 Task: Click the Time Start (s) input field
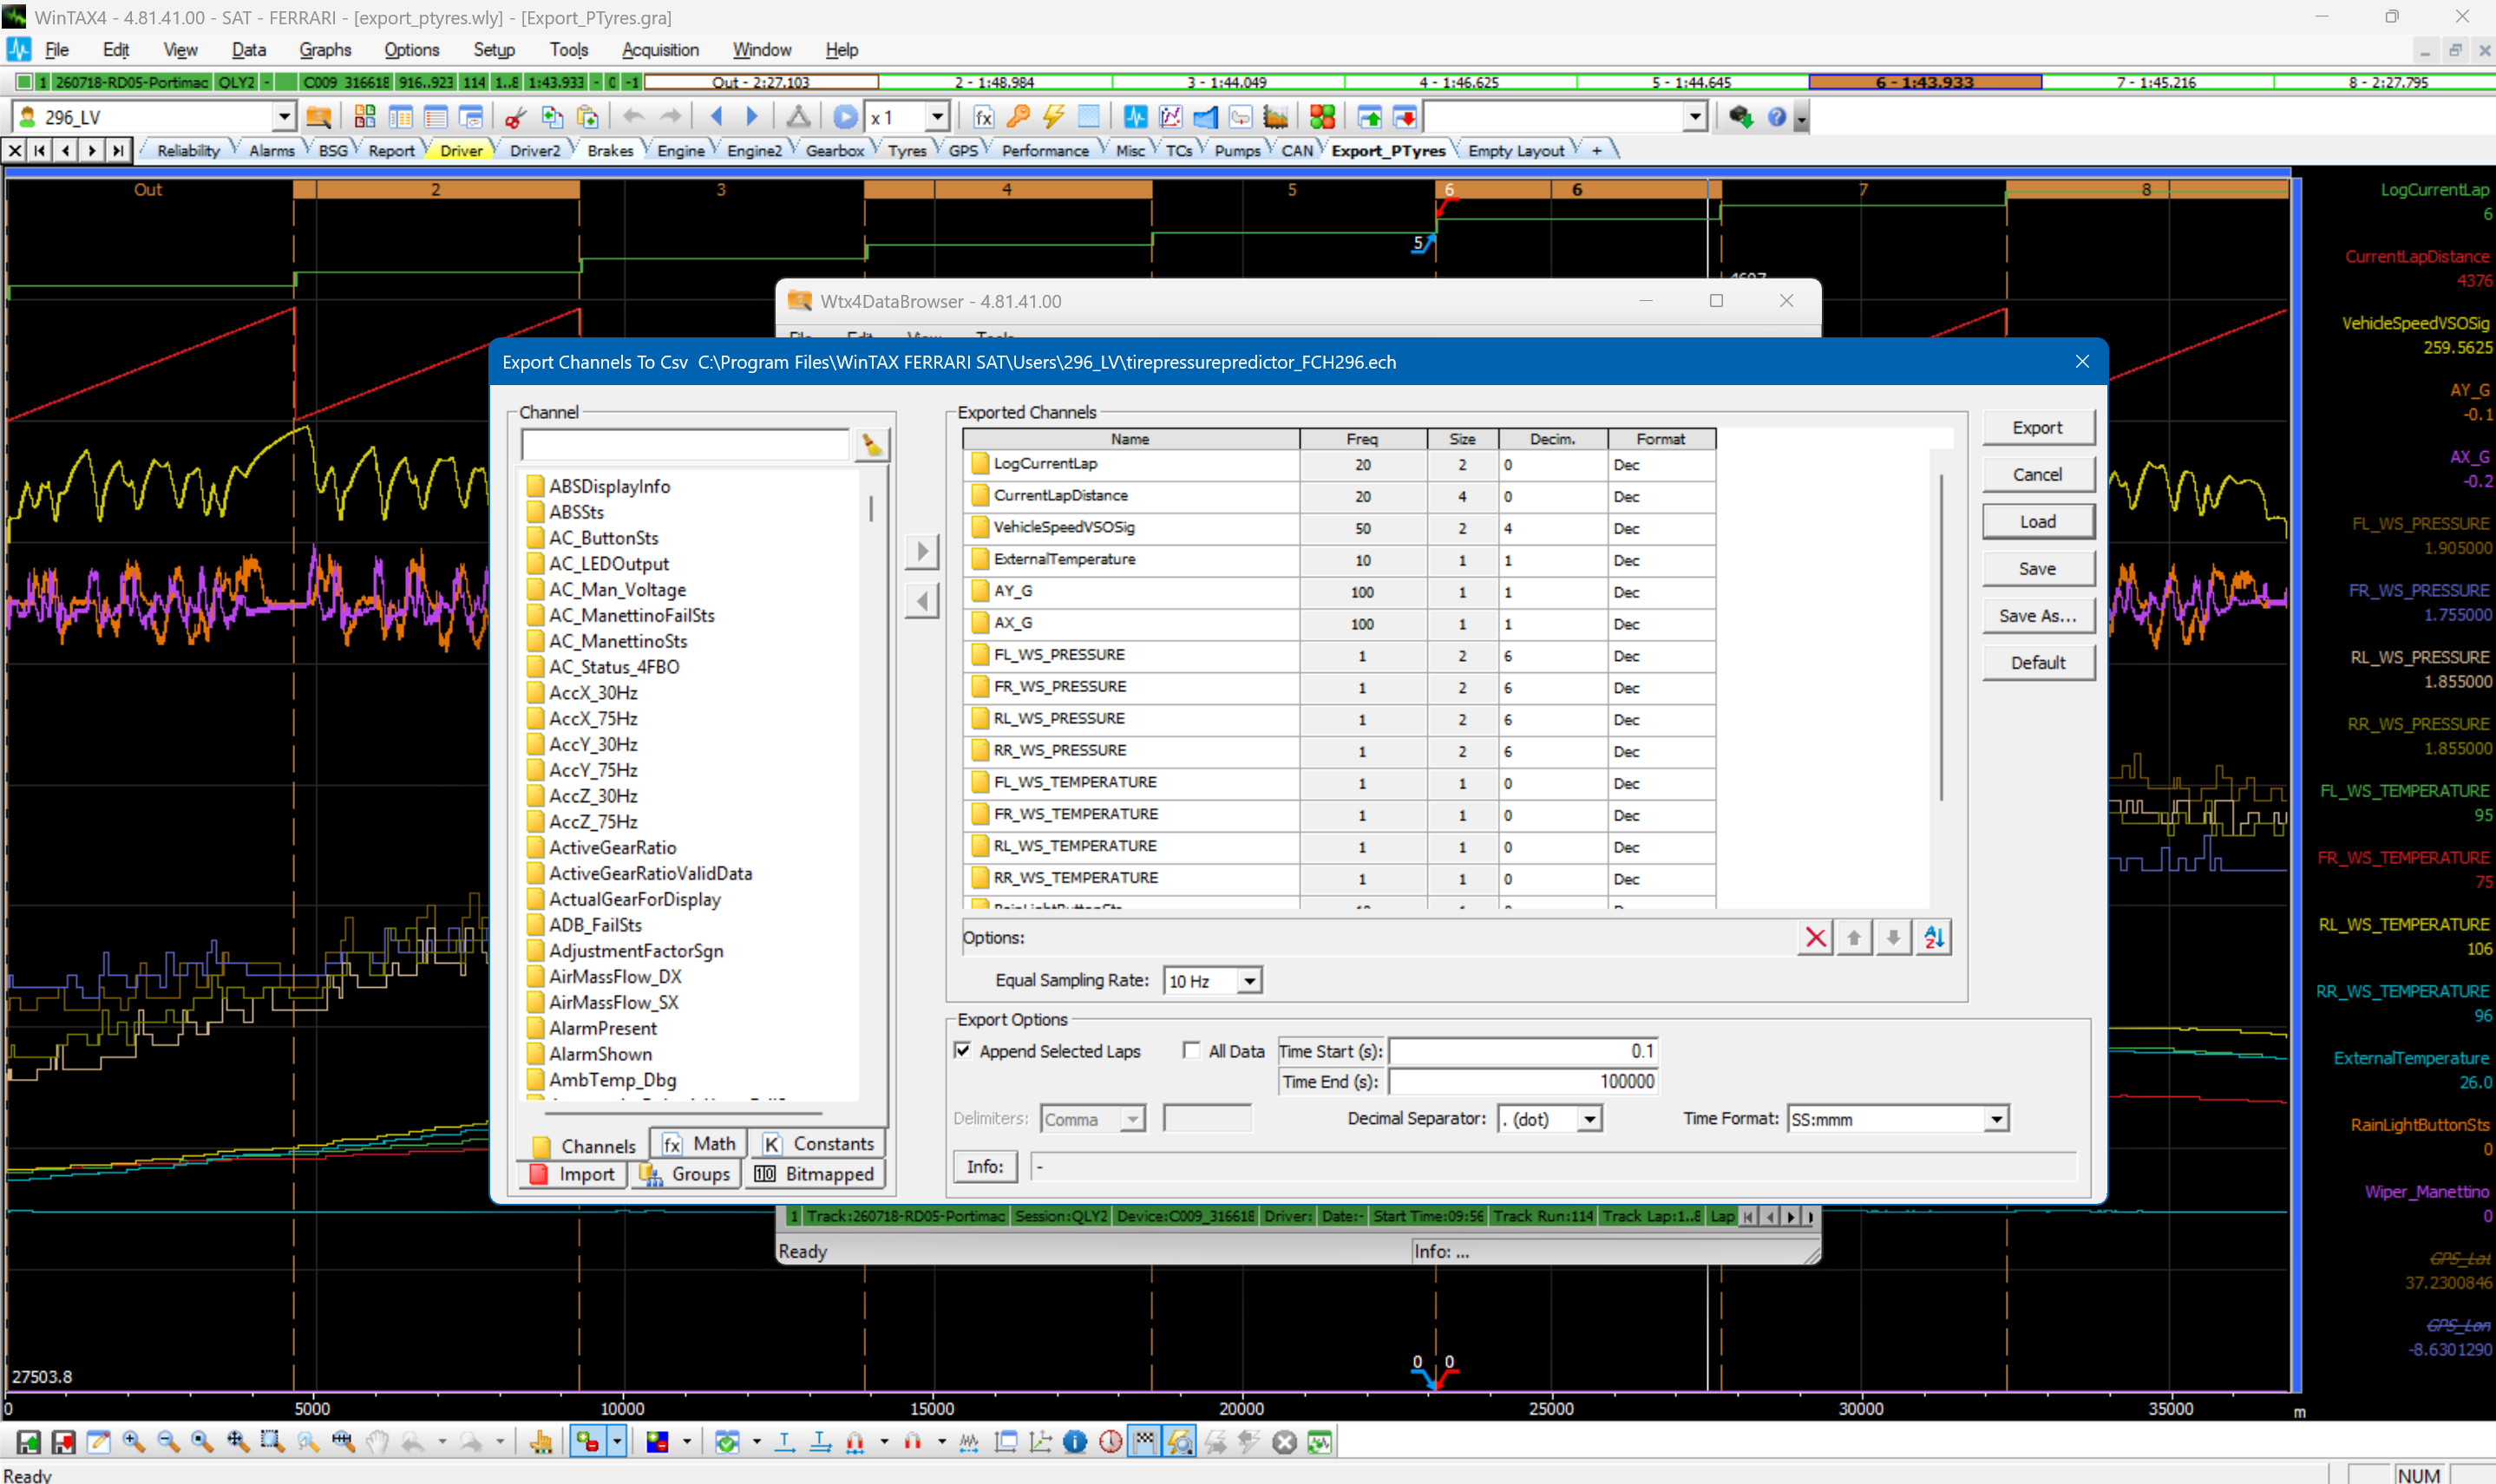coord(1523,1051)
